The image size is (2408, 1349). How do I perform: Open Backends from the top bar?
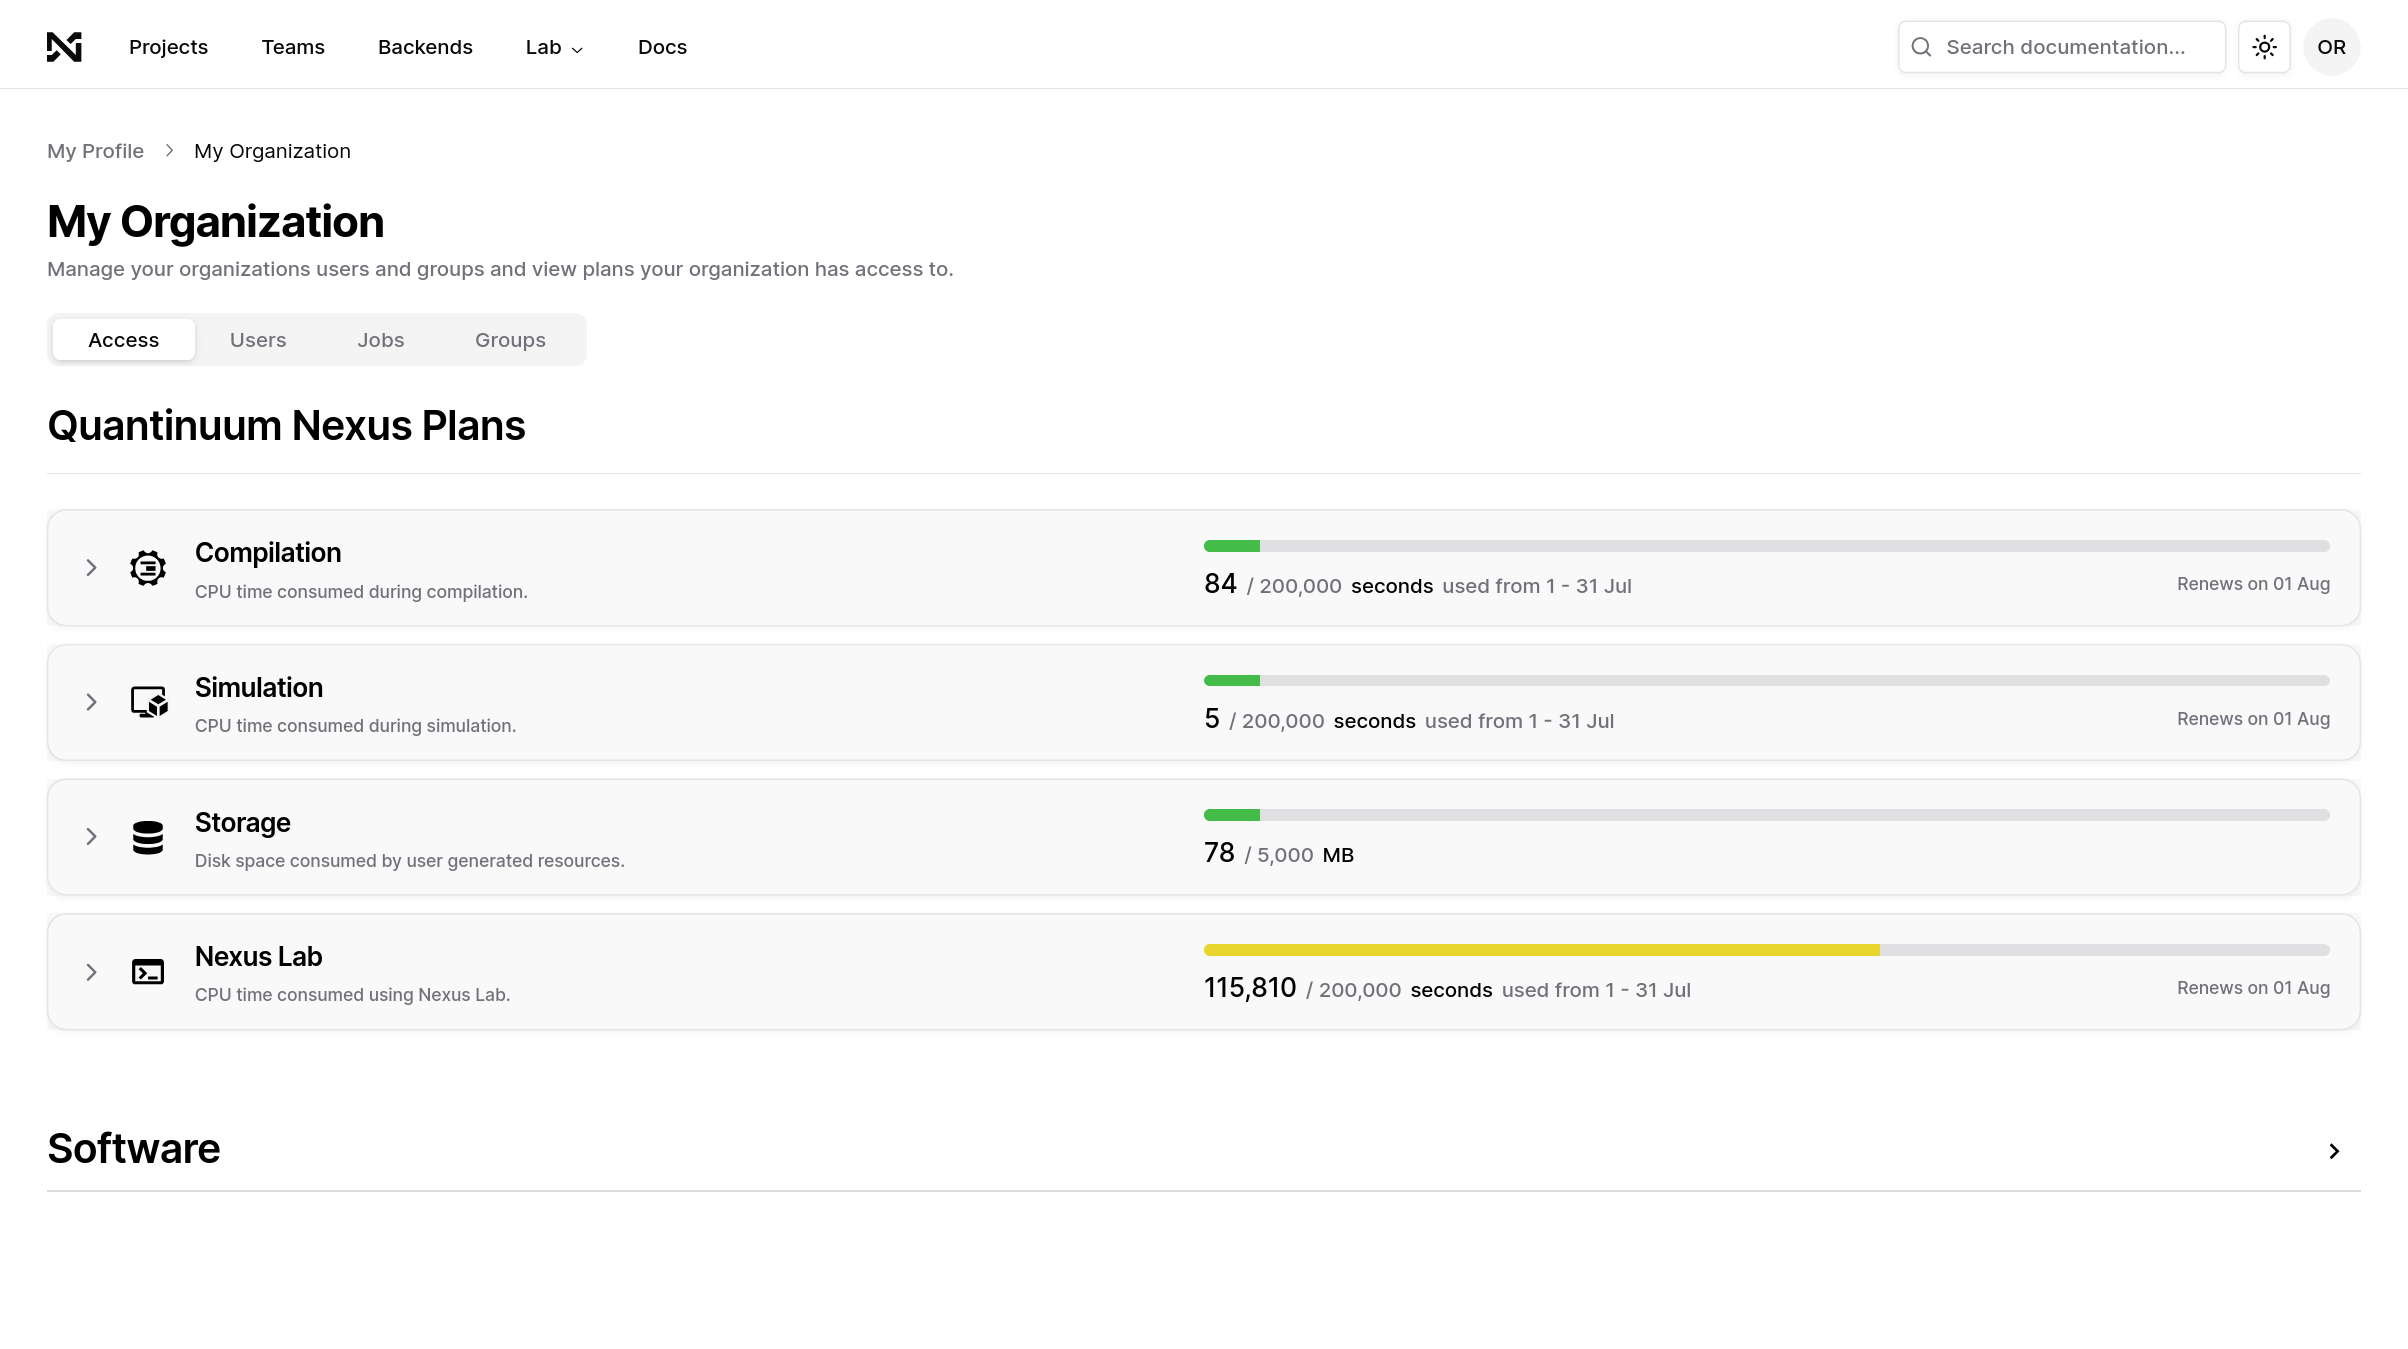pyautogui.click(x=425, y=47)
